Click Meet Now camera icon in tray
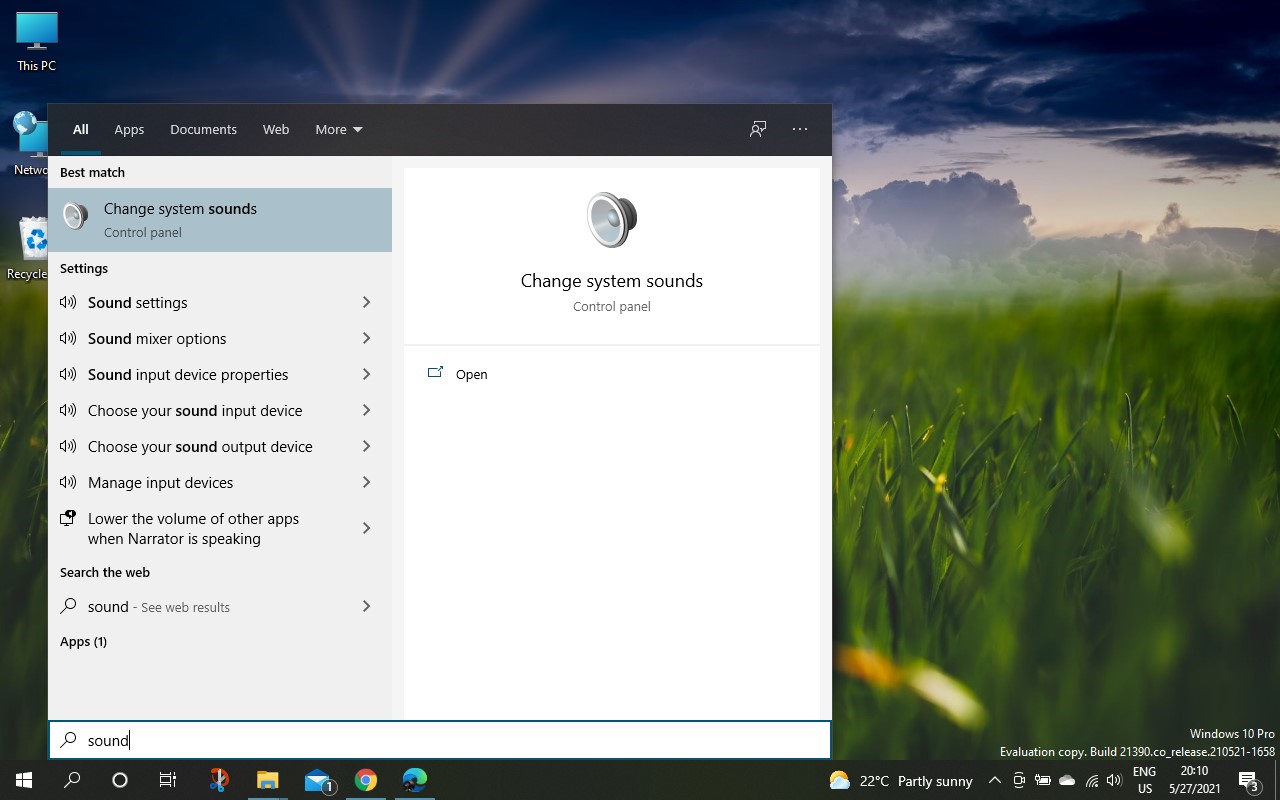Viewport: 1280px width, 800px height. click(1019, 781)
